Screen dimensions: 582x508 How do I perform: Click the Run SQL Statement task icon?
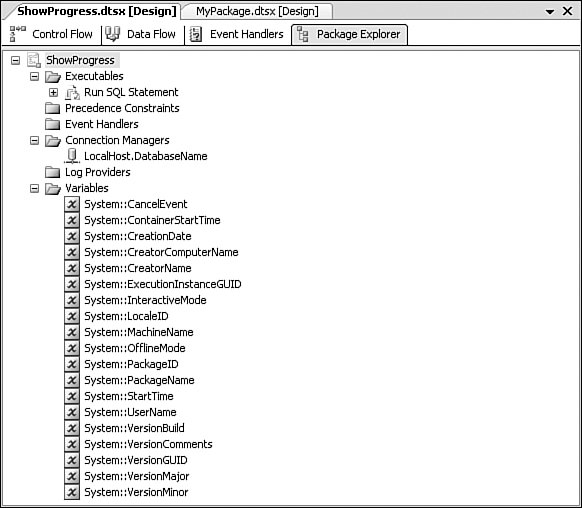pos(72,92)
